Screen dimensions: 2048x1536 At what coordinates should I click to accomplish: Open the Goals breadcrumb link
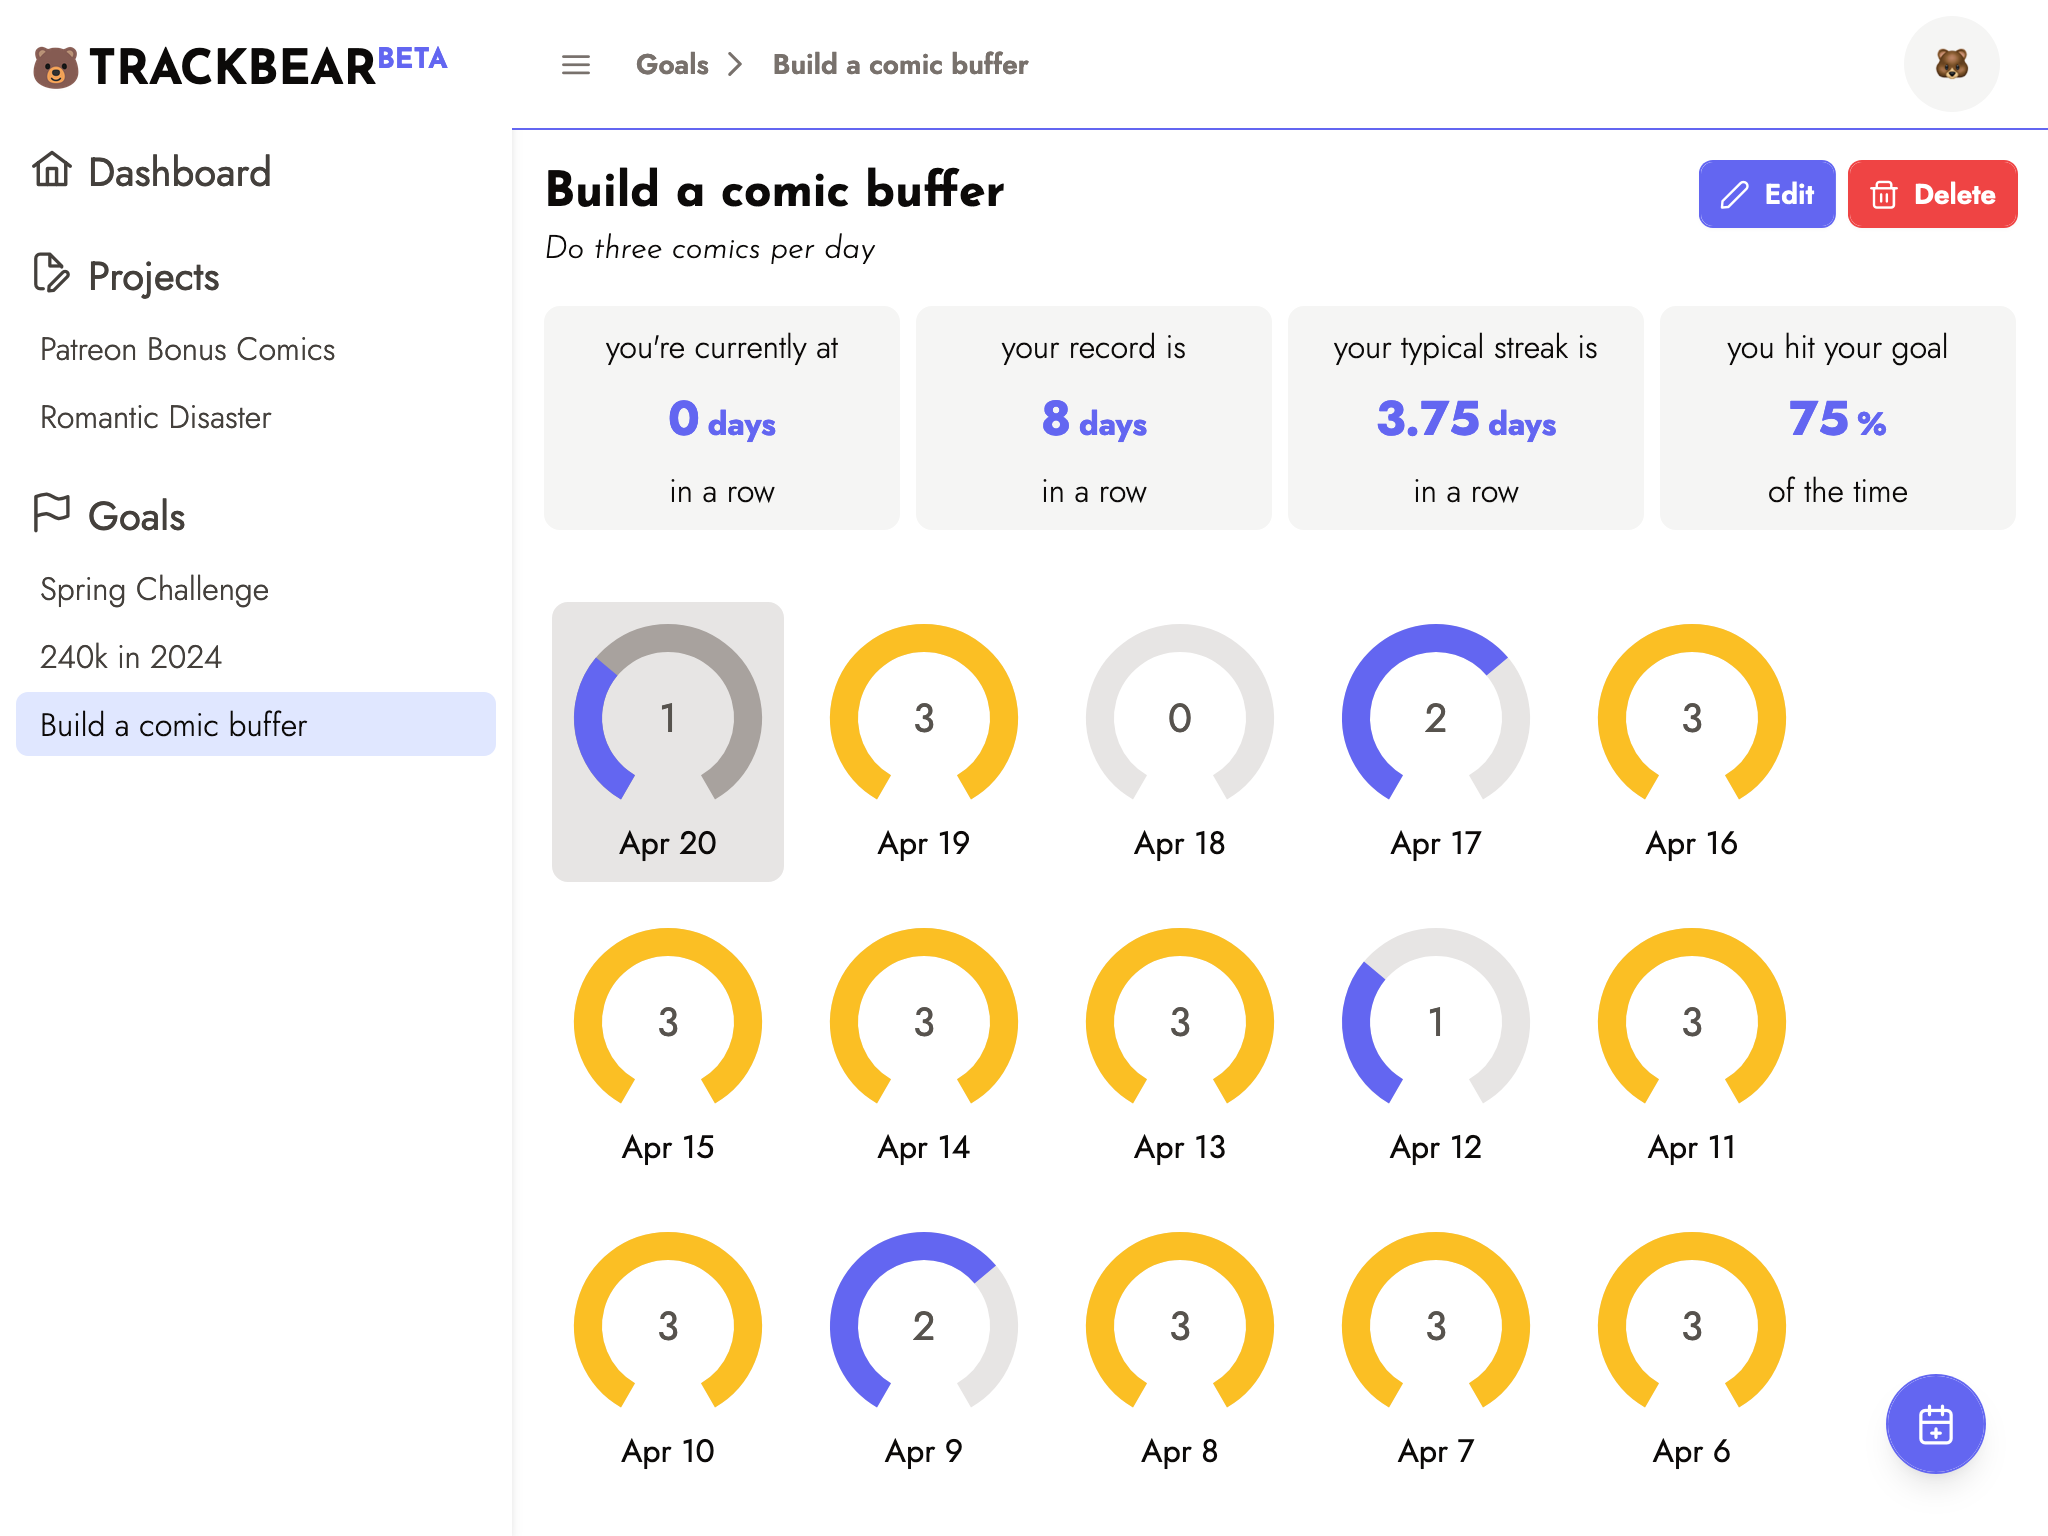click(672, 65)
